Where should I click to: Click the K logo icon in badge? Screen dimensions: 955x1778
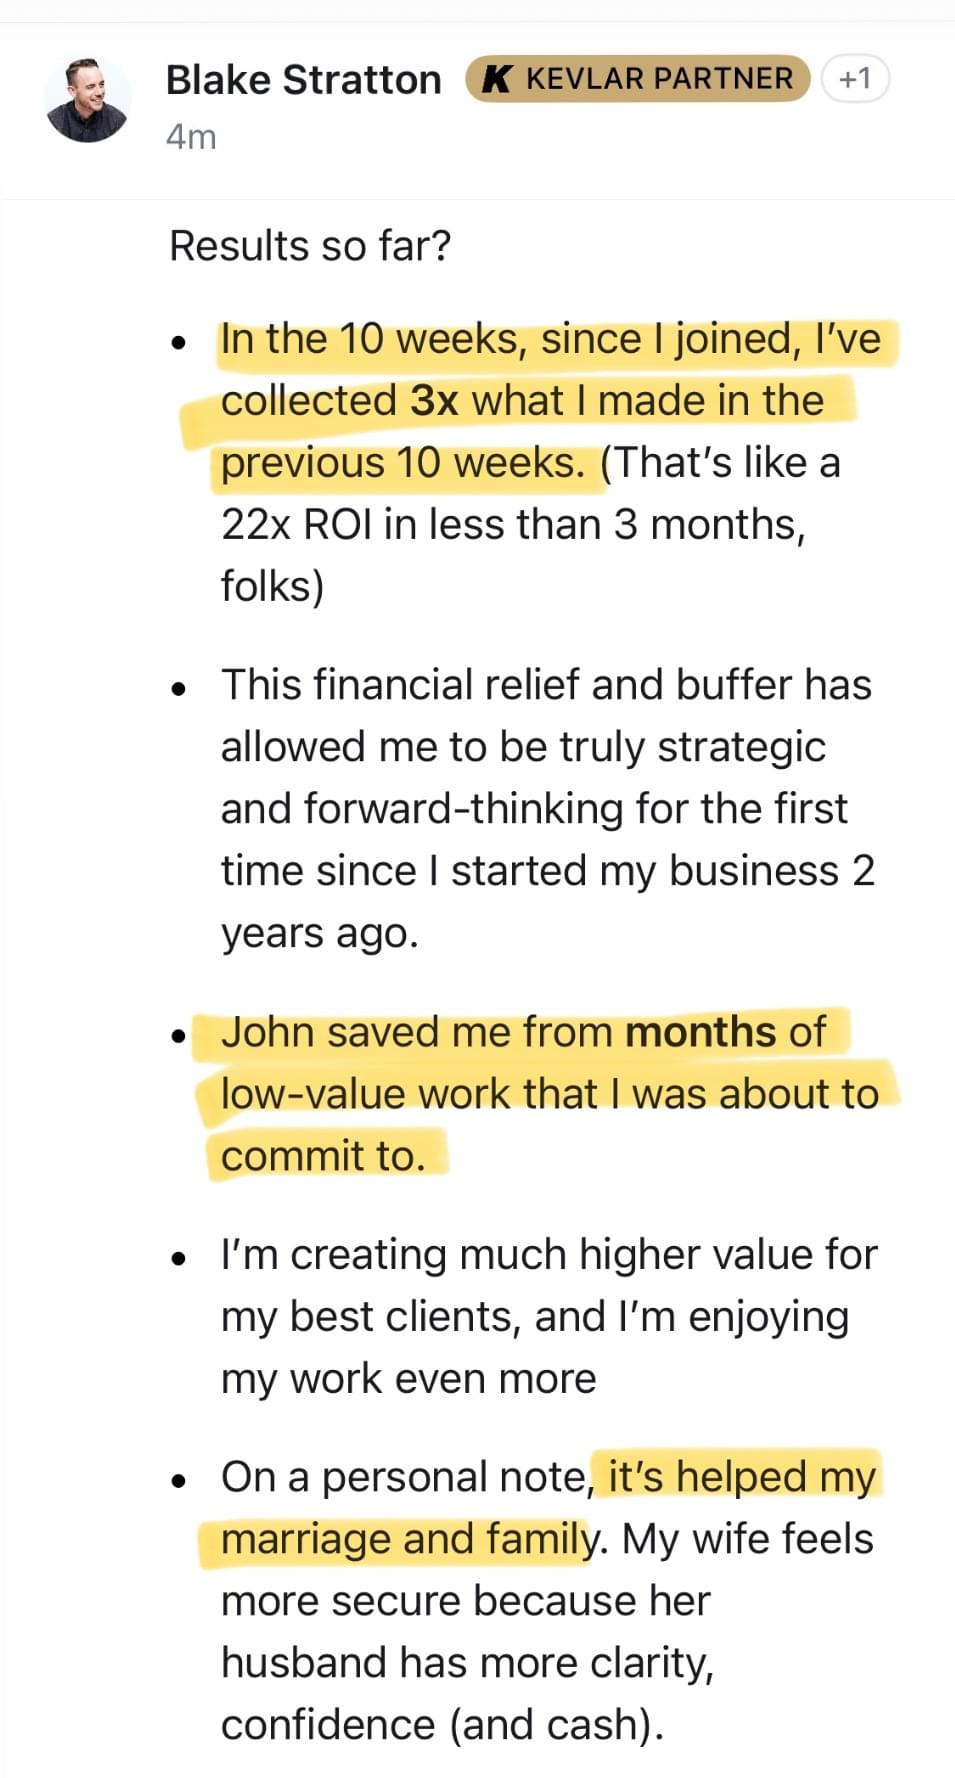pos(497,79)
